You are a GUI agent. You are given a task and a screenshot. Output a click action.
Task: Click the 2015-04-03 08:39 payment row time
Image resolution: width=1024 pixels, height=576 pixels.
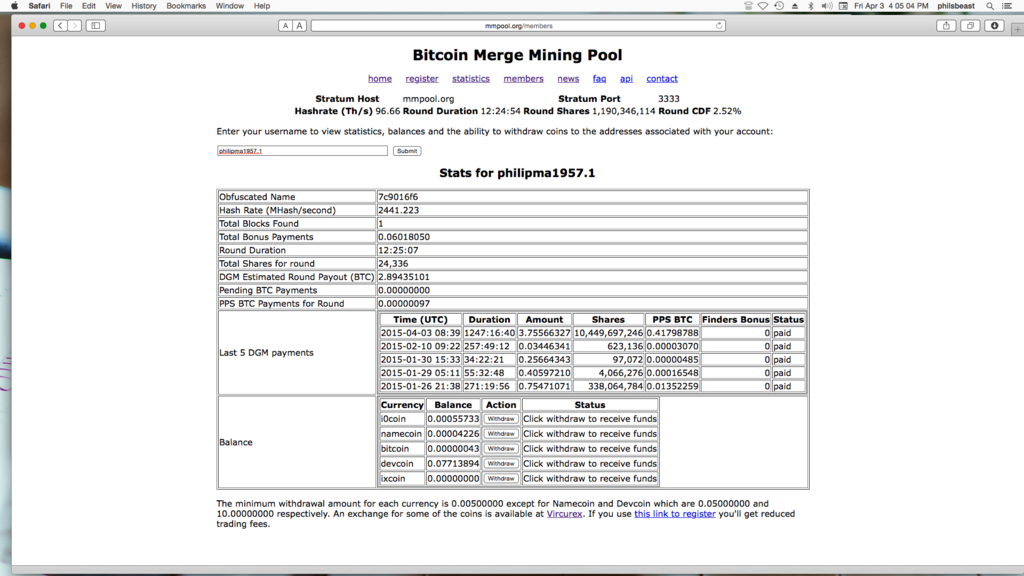[x=420, y=333]
